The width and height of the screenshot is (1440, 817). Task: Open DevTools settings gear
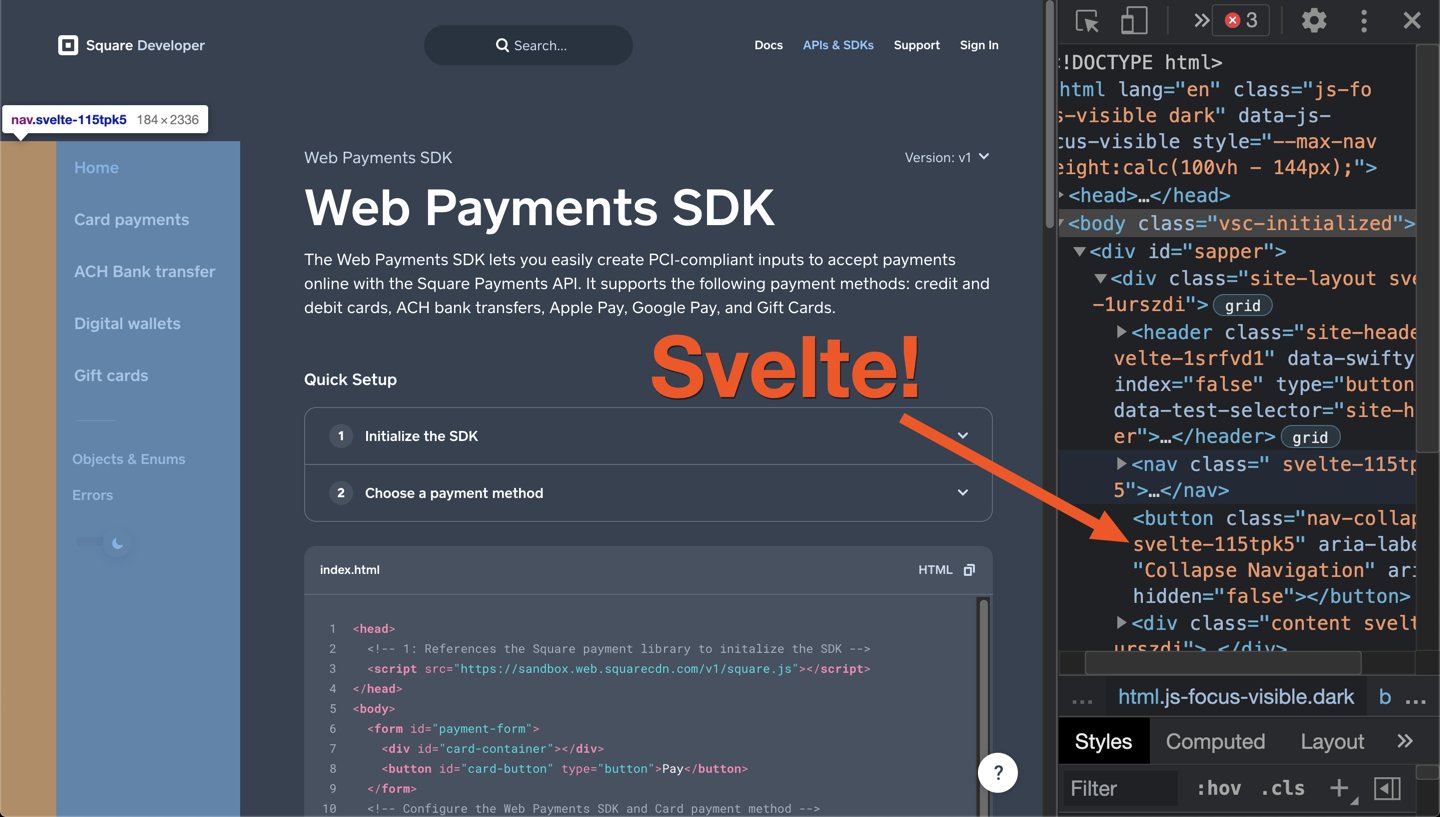(x=1314, y=20)
